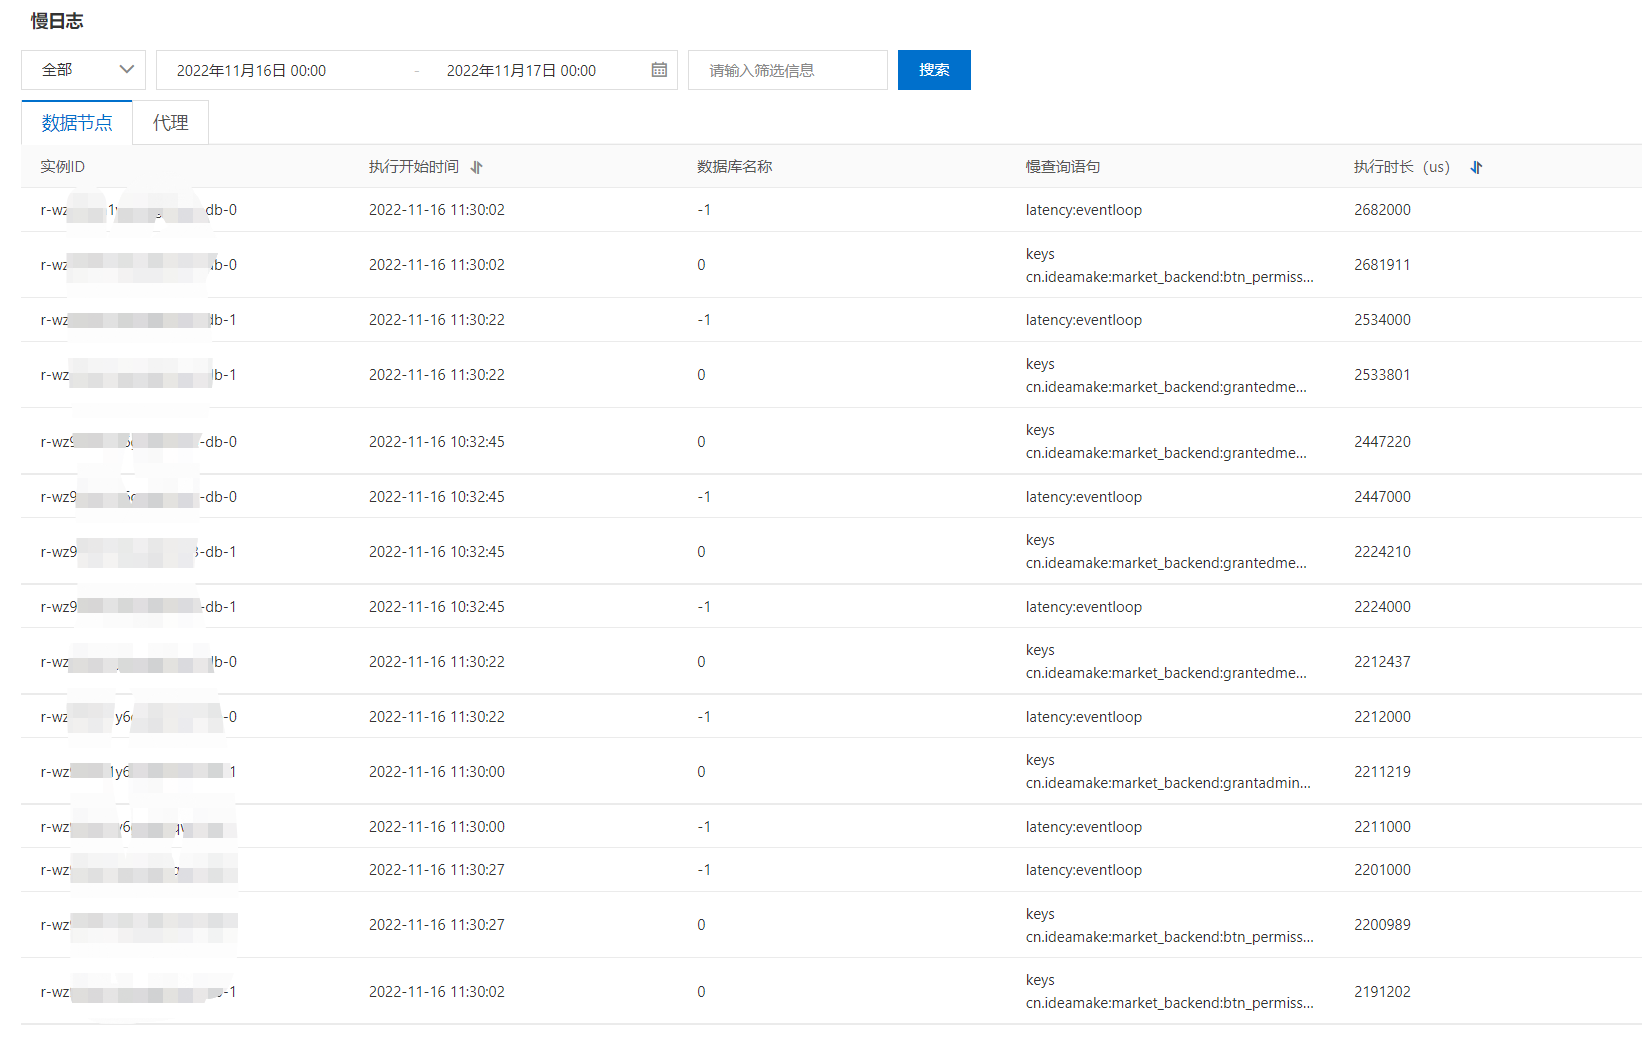1642x1038 pixels.
Task: Switch to the 数据节点 tab
Action: (x=77, y=123)
